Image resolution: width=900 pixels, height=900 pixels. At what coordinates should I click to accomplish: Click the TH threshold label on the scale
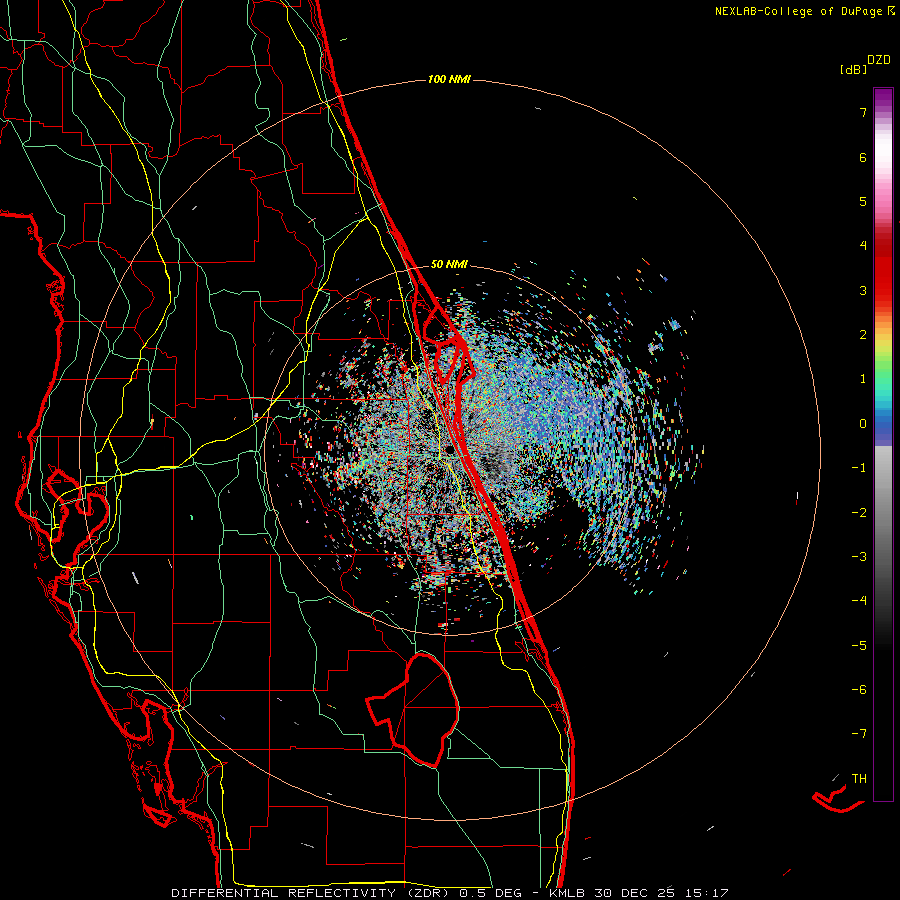(859, 779)
